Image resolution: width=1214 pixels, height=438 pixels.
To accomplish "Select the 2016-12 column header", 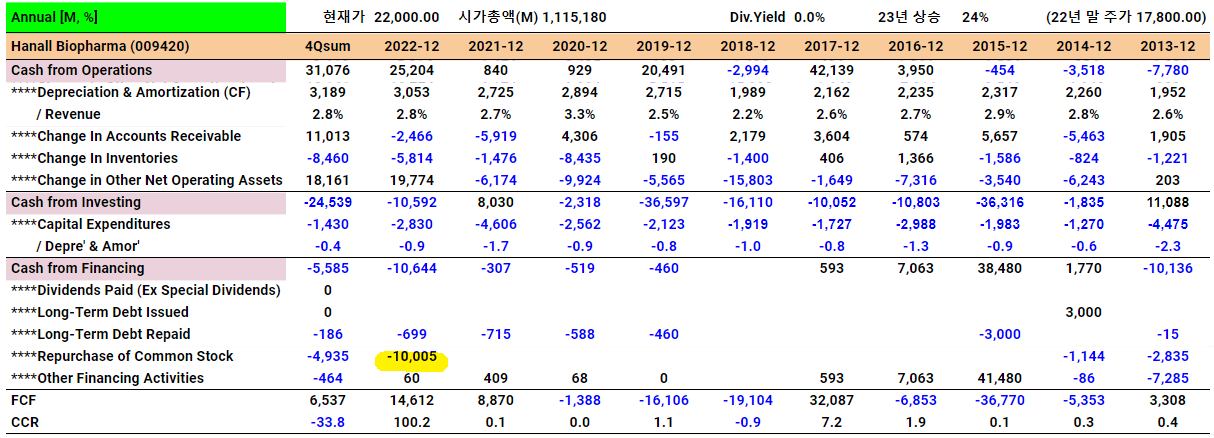I will tap(915, 47).
